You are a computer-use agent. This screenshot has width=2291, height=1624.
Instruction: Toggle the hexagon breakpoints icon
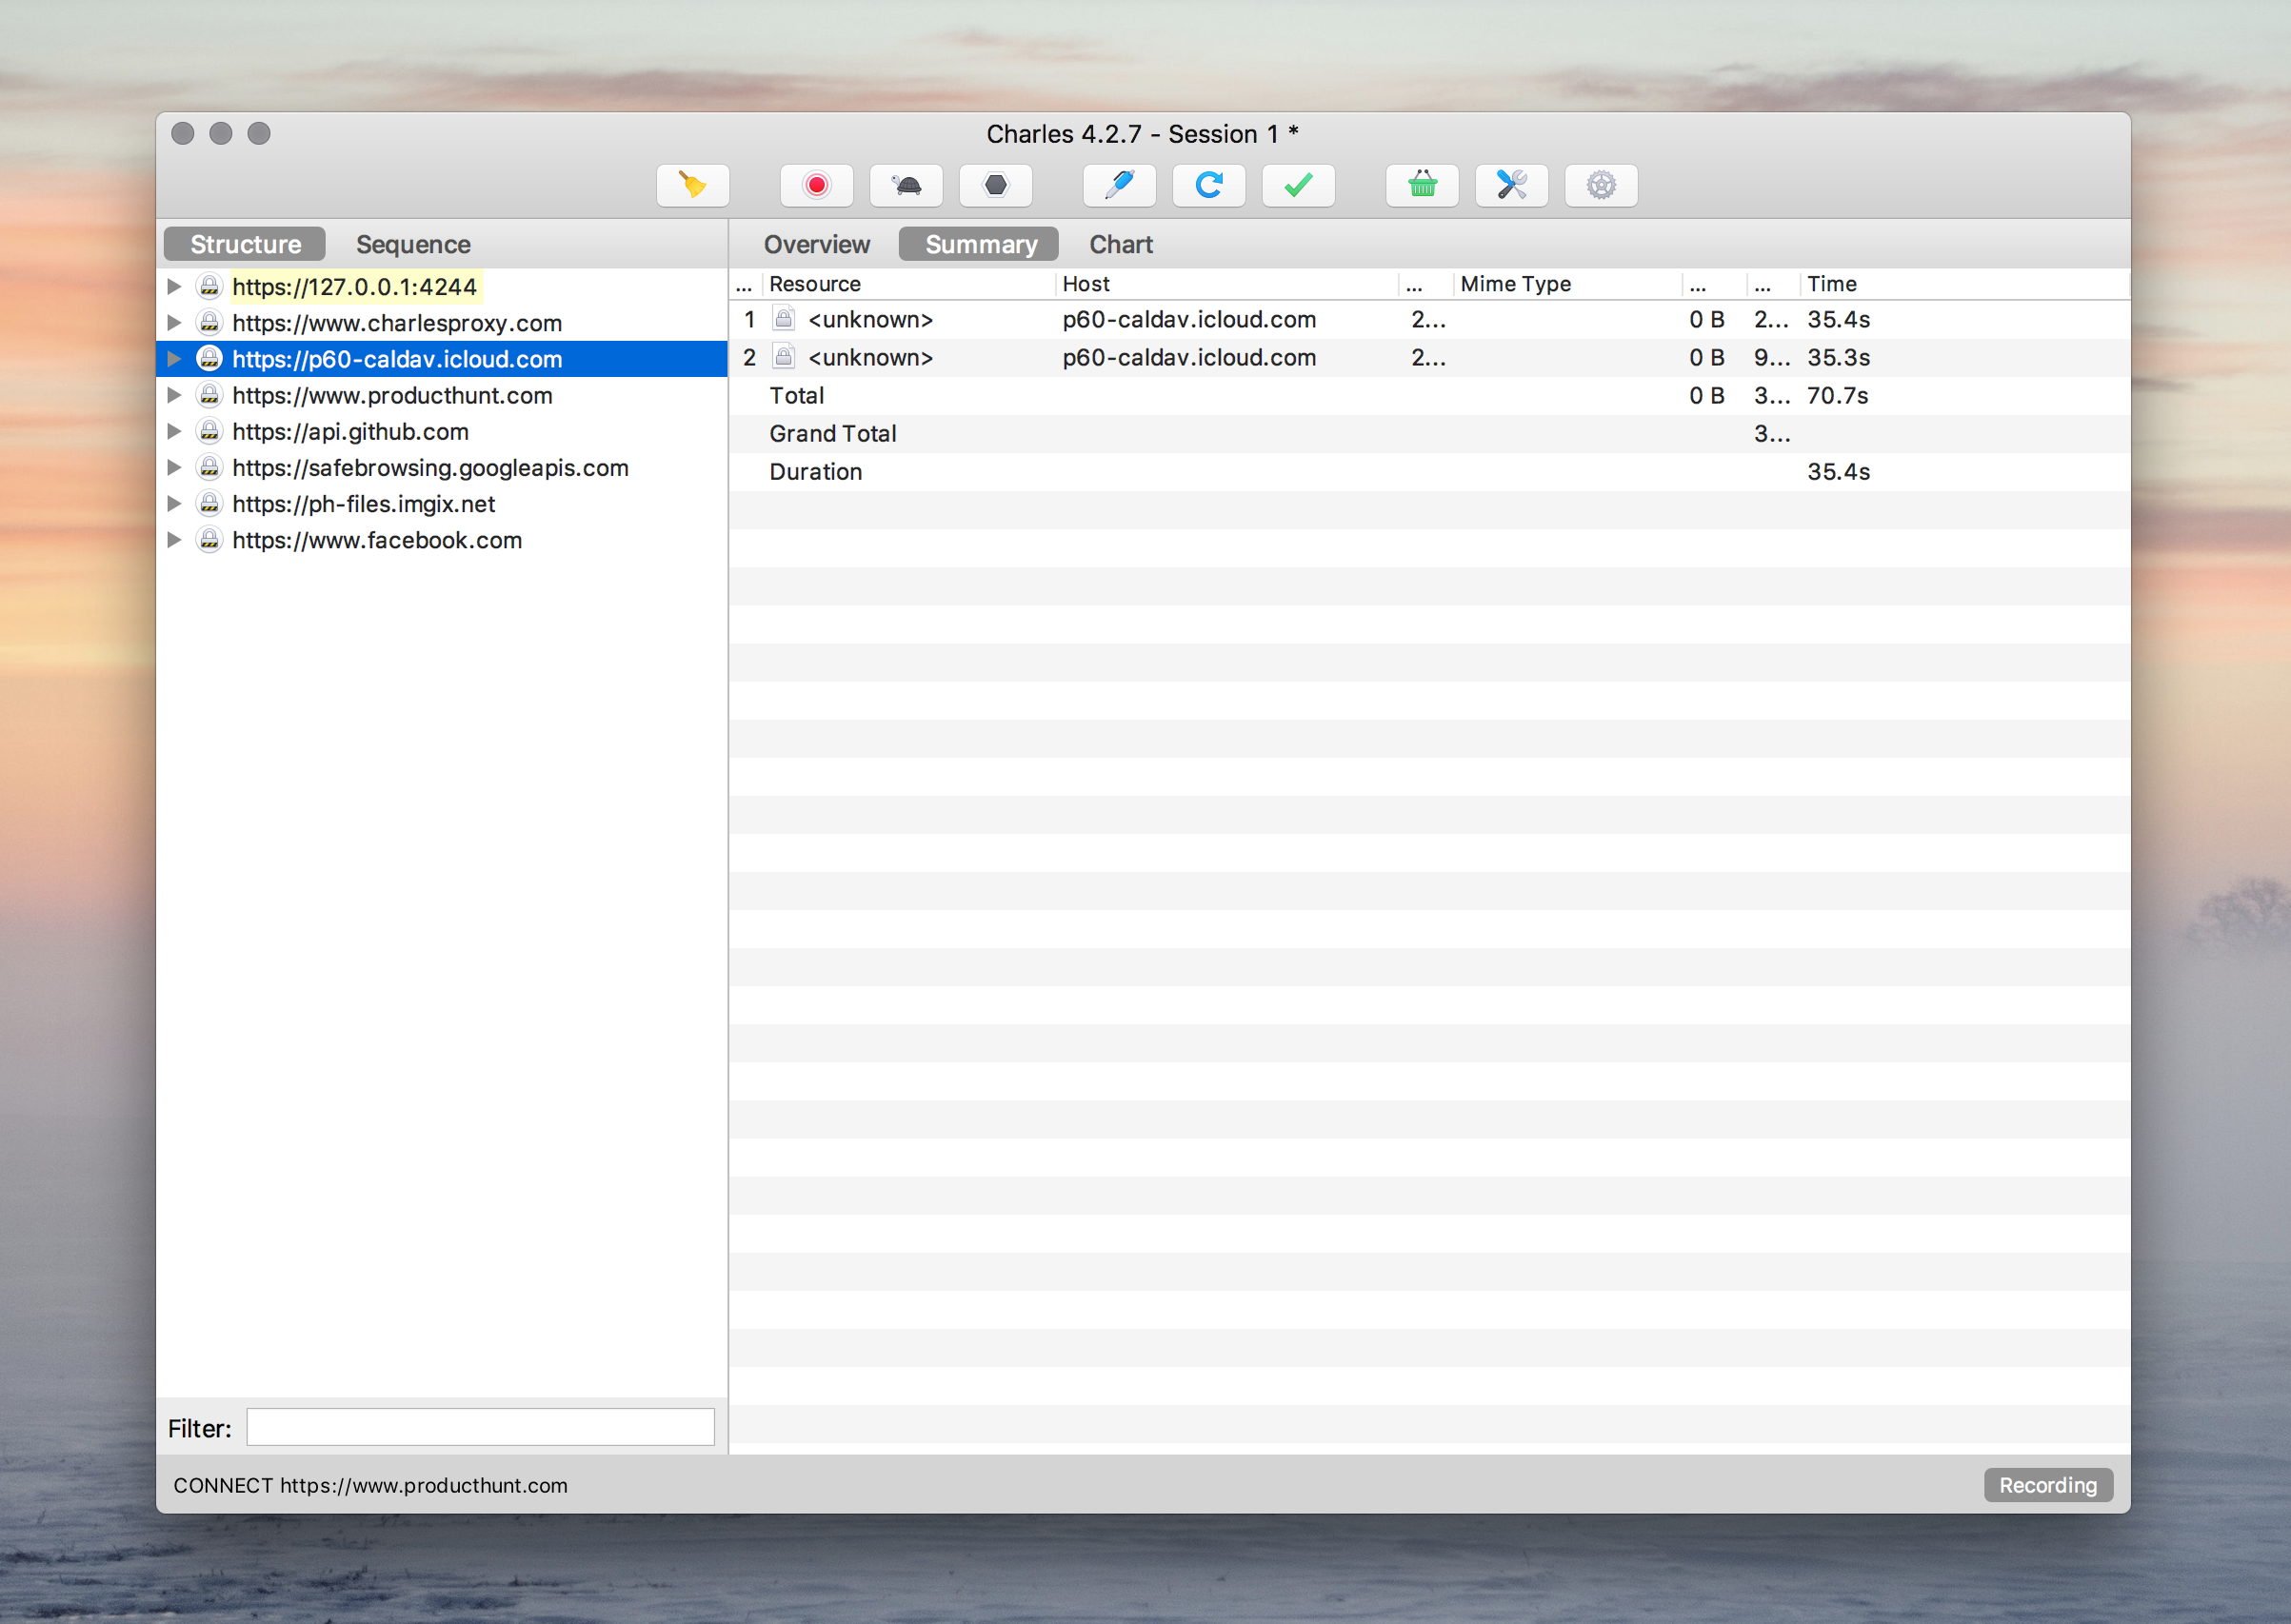995,185
